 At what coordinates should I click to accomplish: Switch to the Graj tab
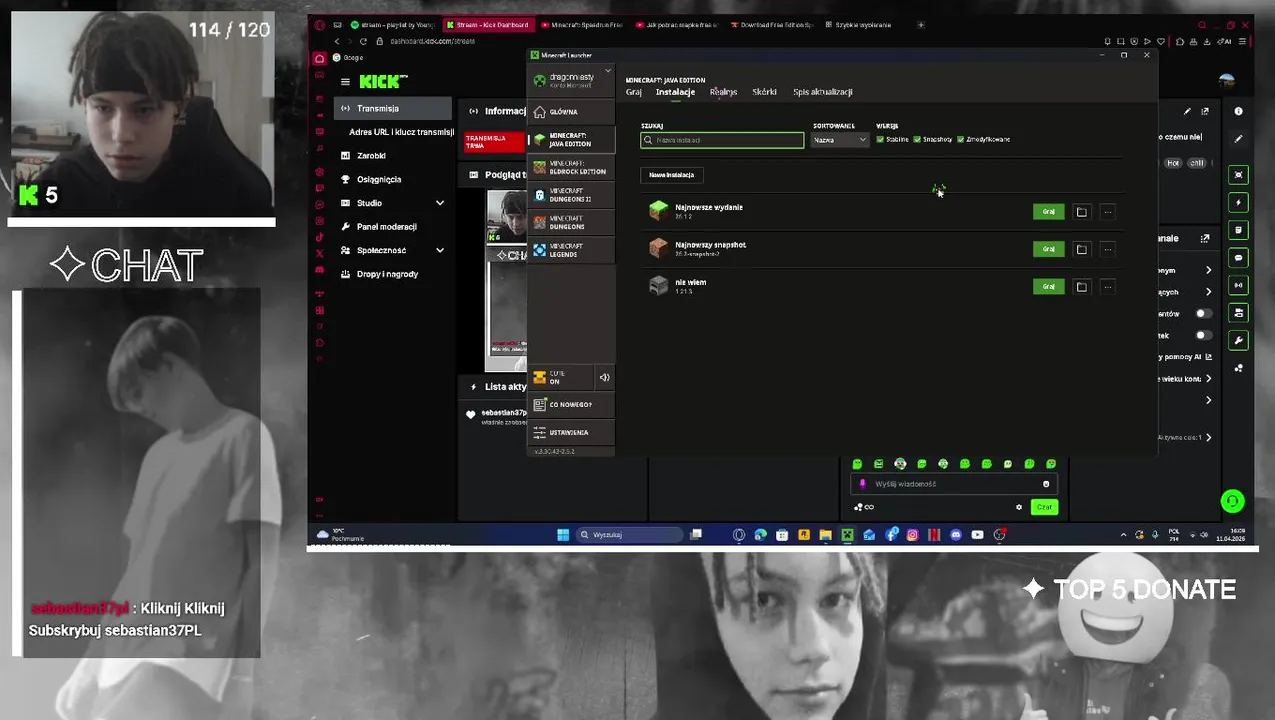[634, 92]
